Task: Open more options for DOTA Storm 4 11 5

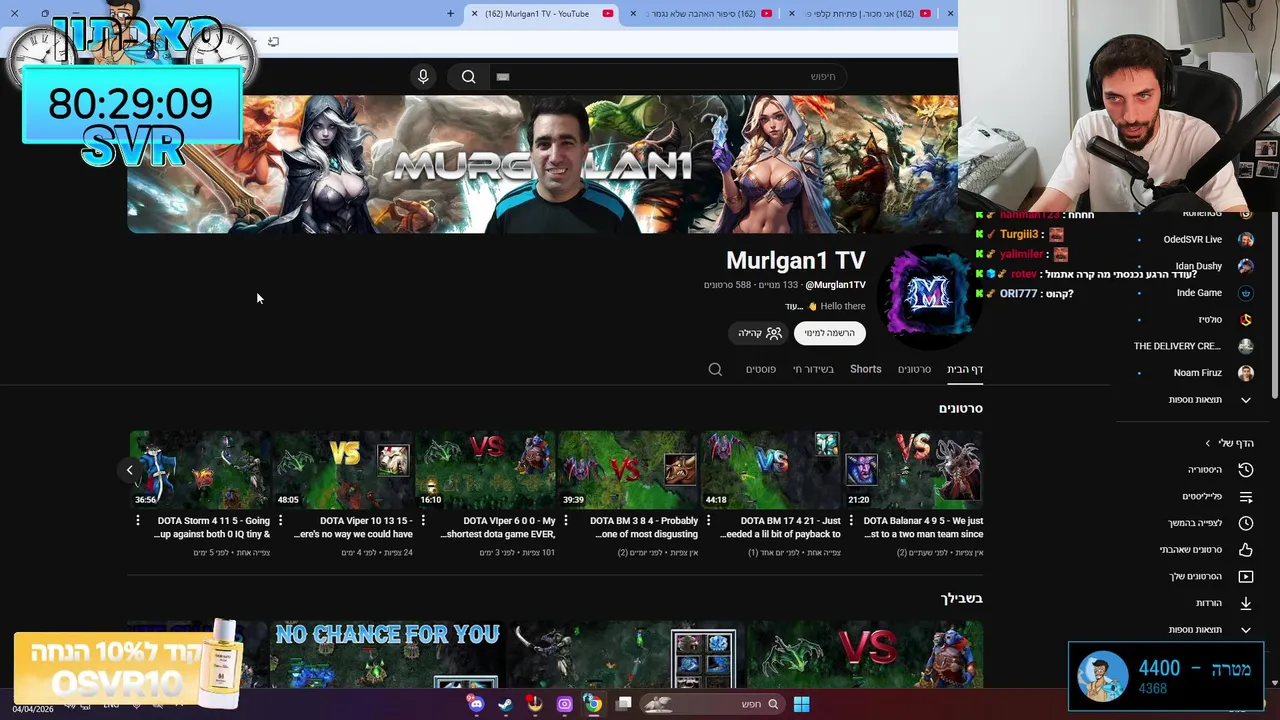Action: (138, 520)
